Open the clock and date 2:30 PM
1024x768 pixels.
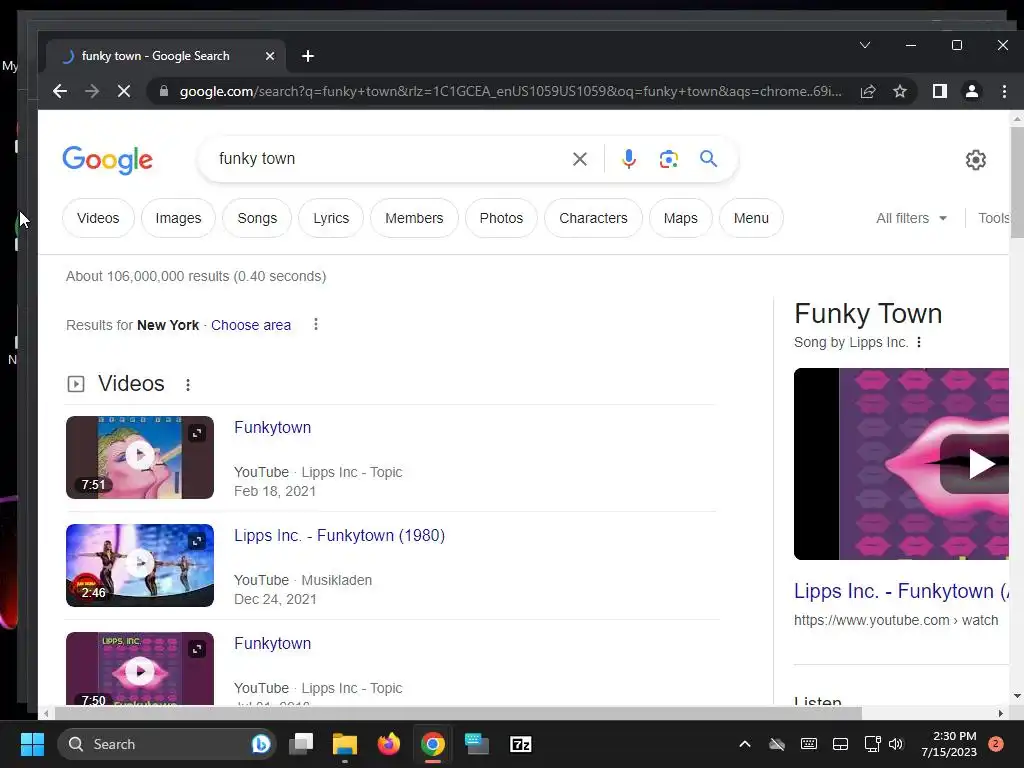(949, 744)
